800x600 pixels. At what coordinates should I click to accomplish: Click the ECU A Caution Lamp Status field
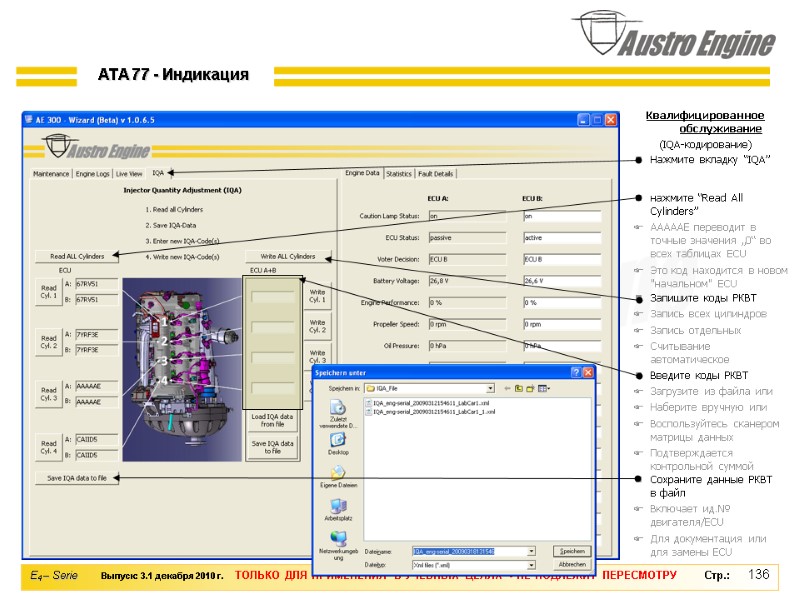467,216
